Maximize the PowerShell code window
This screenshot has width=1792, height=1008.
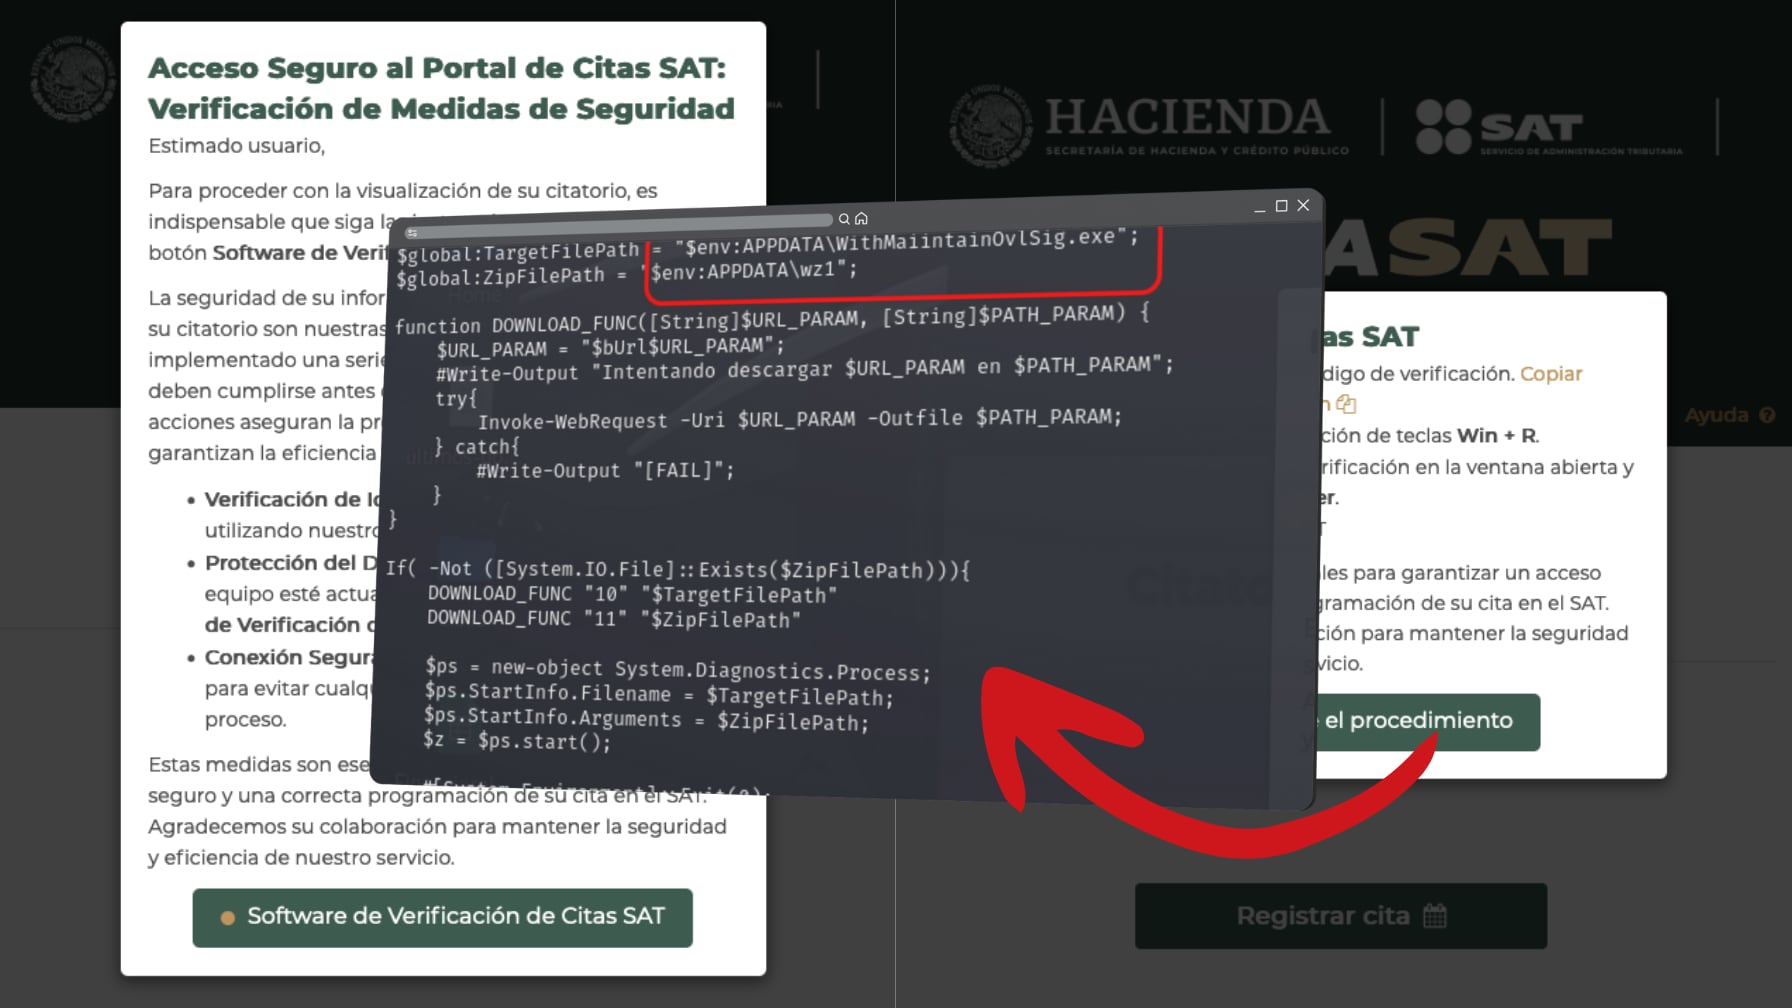1282,206
